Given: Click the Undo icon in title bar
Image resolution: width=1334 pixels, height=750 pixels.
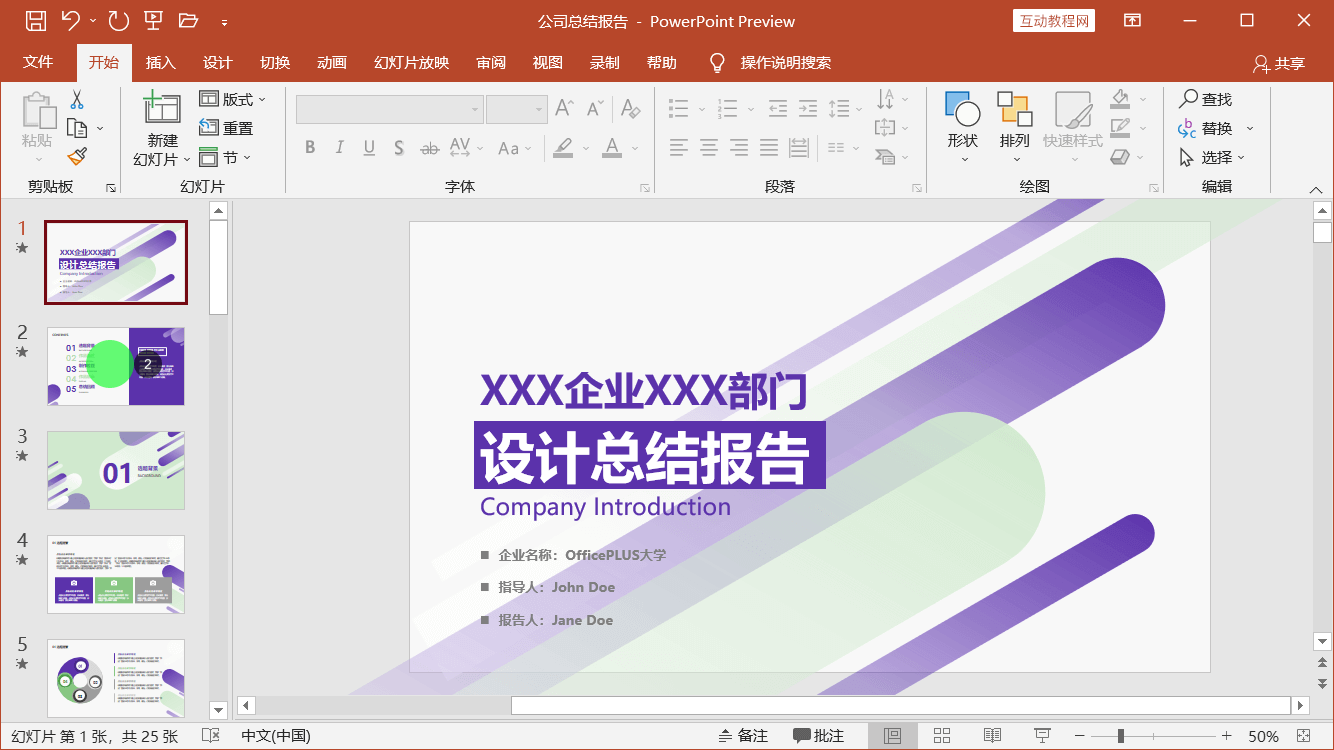Looking at the screenshot, I should [x=70, y=20].
